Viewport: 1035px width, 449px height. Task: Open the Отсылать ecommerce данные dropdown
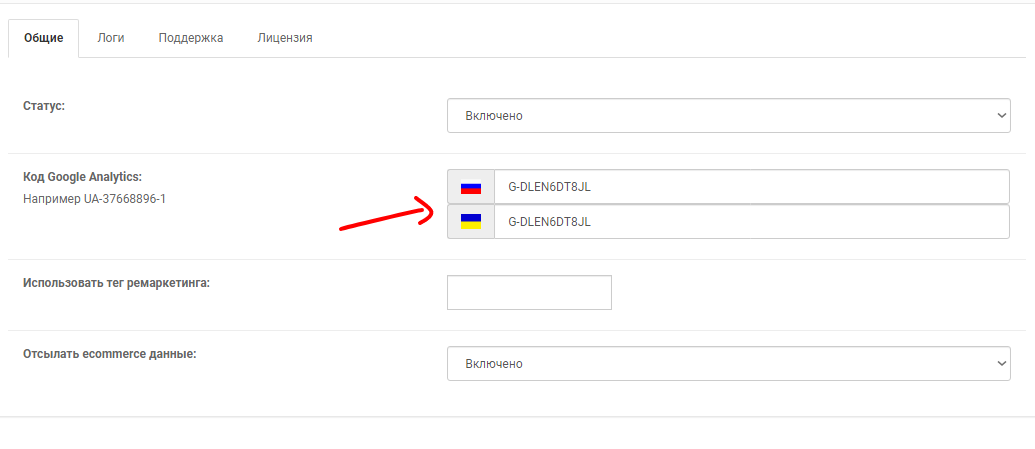pos(729,364)
